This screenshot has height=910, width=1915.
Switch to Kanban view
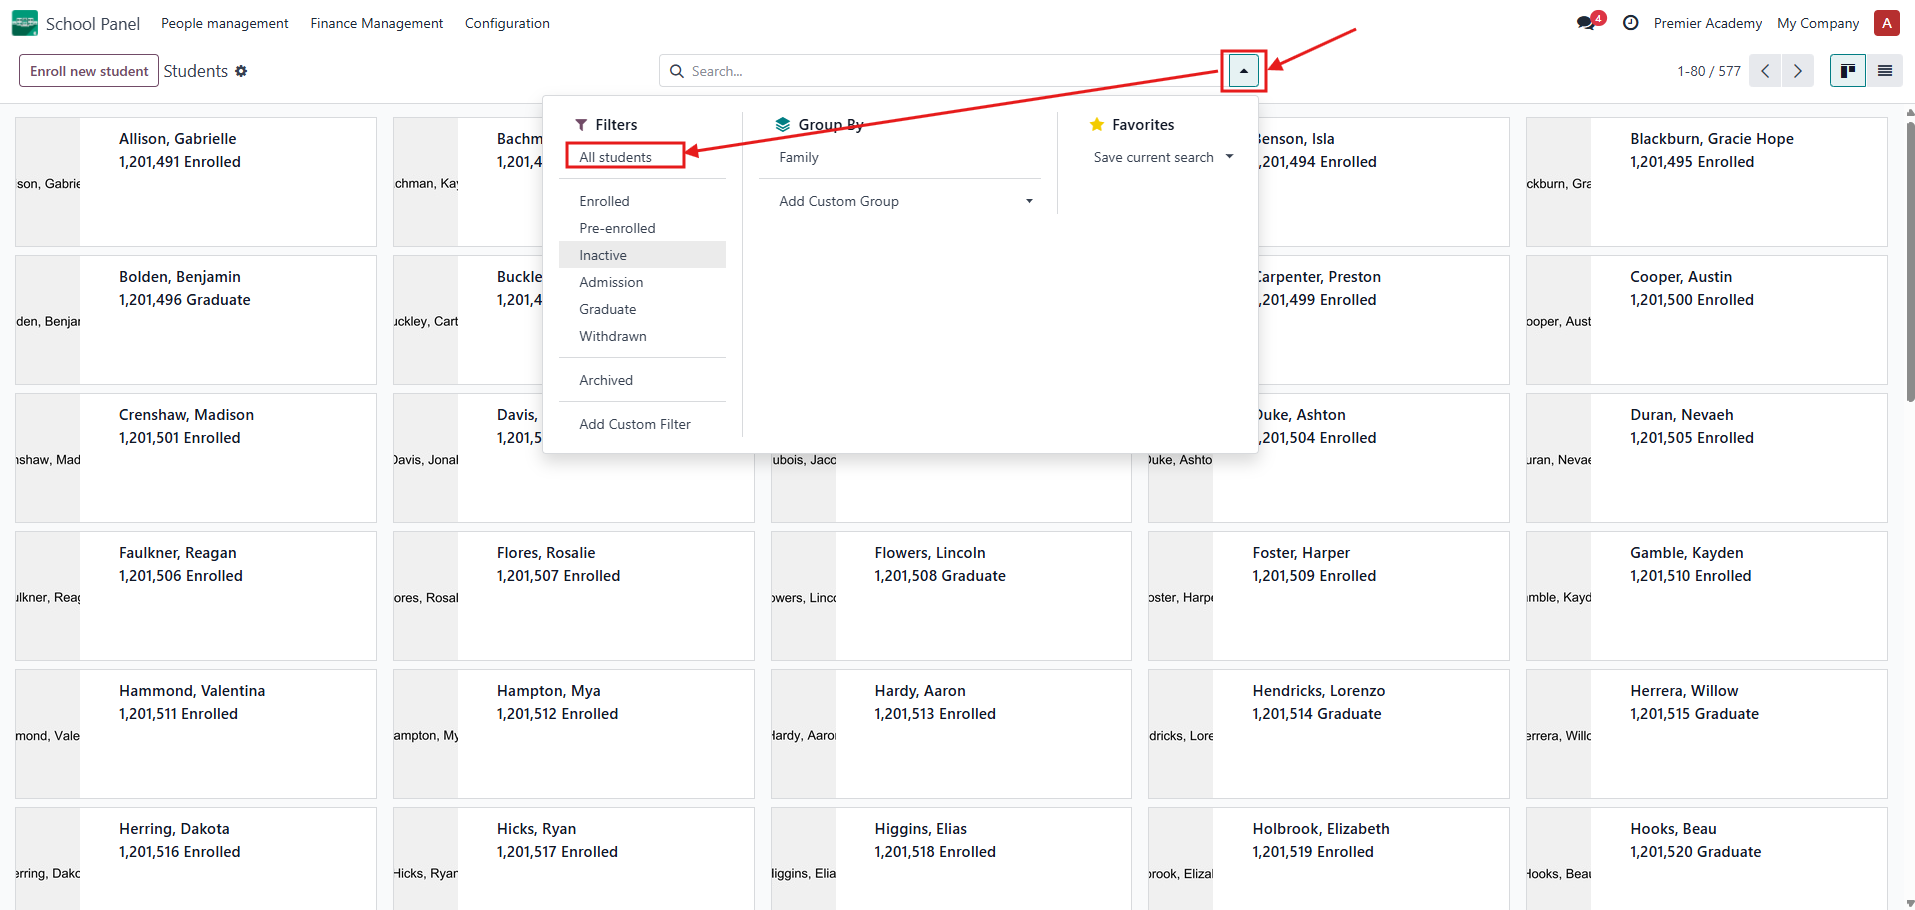1847,71
